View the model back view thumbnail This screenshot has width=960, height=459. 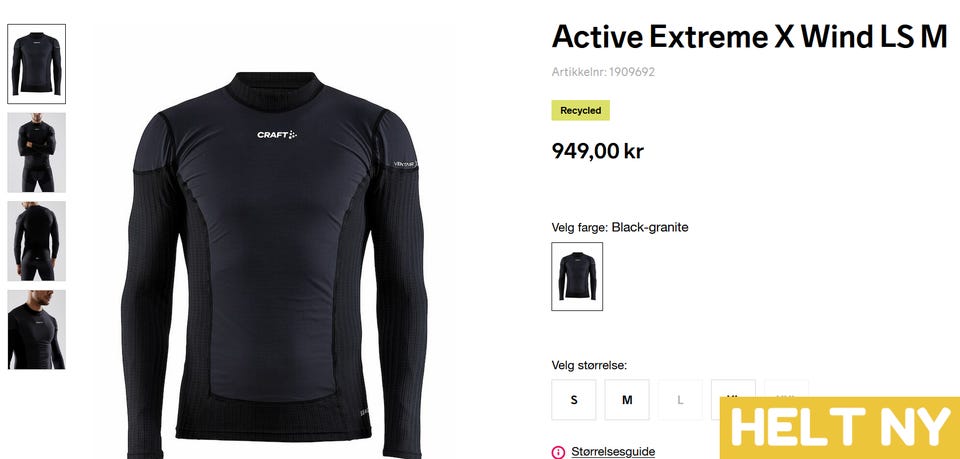tap(37, 241)
